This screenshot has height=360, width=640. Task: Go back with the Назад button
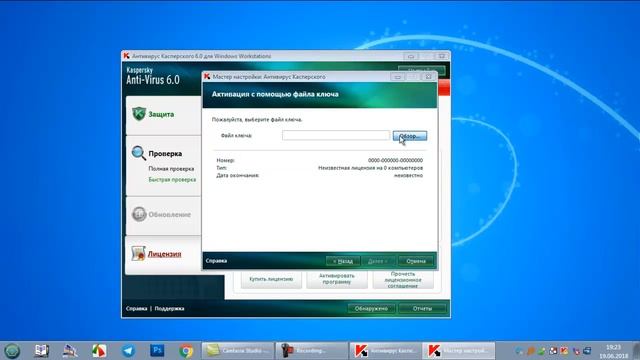coord(343,261)
